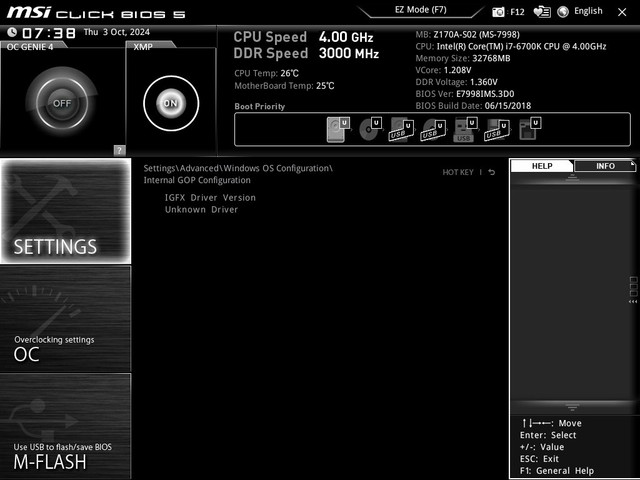Click the VCore 1.208V line
The width and height of the screenshot is (640, 480).
[x=443, y=70]
